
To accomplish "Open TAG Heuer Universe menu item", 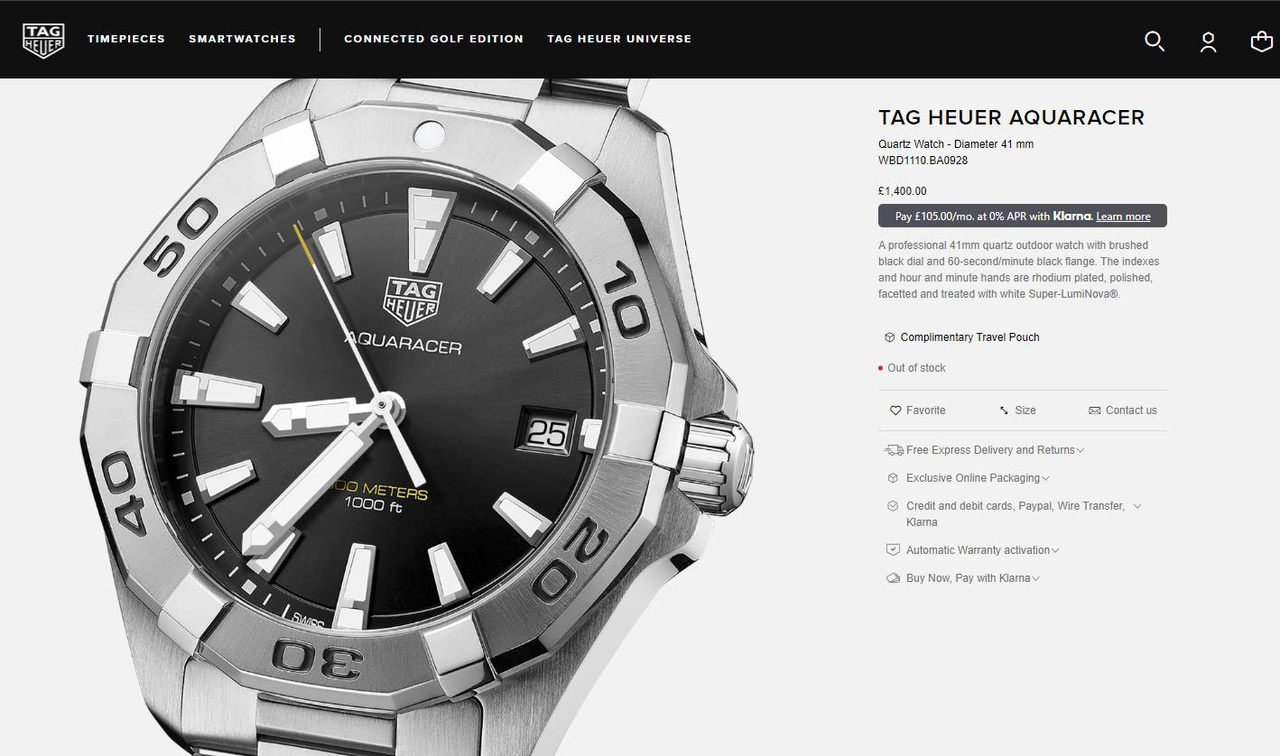I will [619, 39].
